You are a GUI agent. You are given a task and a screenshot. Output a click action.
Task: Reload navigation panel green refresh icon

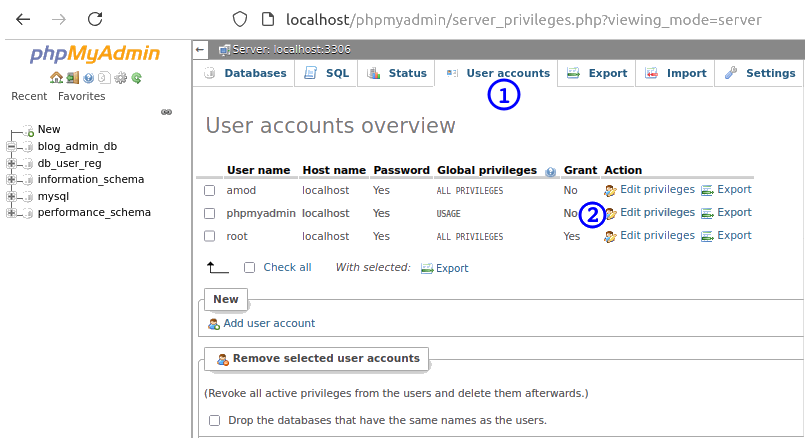coord(136,78)
